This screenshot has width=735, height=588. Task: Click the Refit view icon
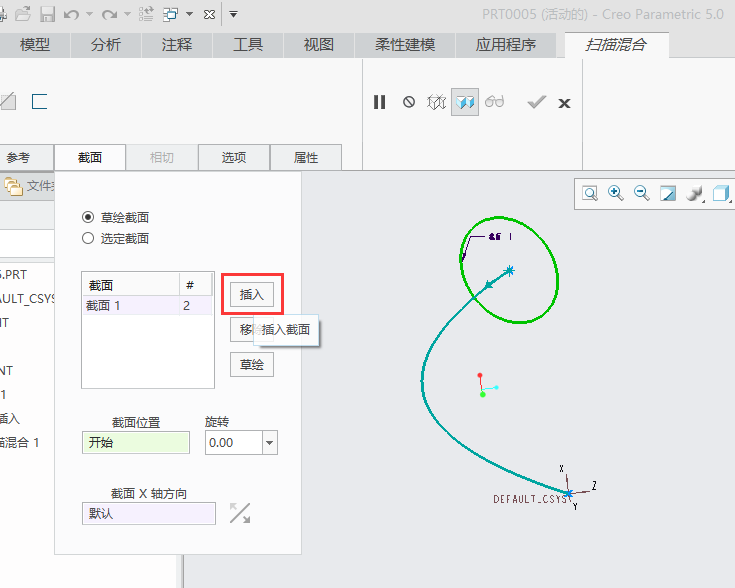pyautogui.click(x=590, y=194)
